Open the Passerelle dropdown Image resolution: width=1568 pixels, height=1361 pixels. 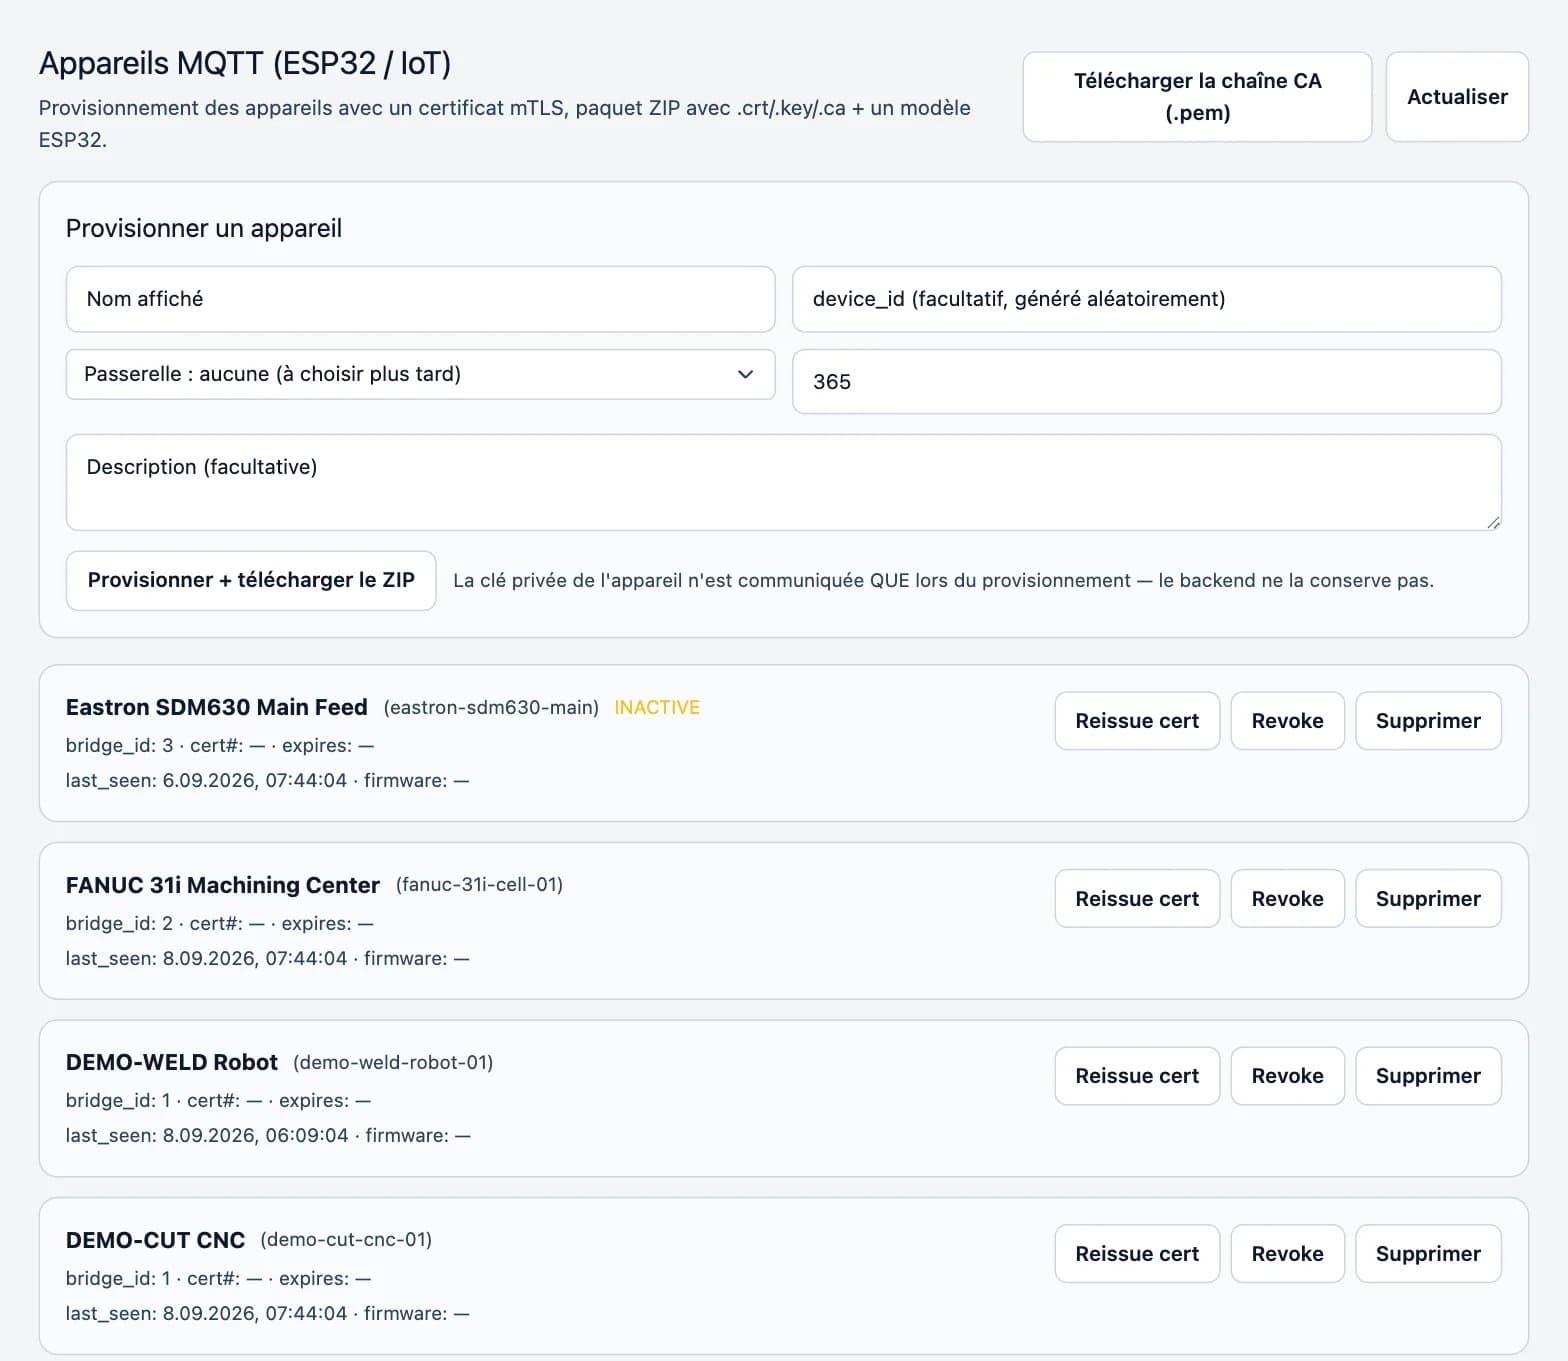pyautogui.click(x=420, y=374)
